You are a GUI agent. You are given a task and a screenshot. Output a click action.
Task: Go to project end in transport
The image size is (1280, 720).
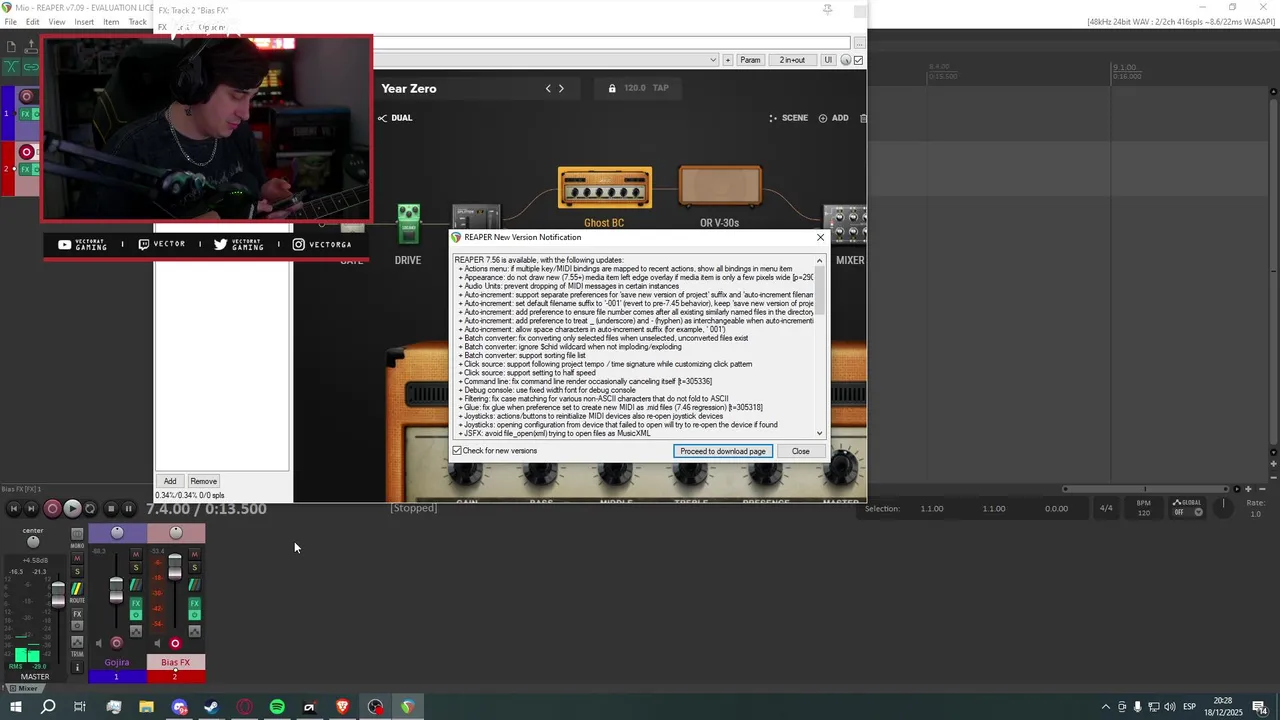[31, 508]
